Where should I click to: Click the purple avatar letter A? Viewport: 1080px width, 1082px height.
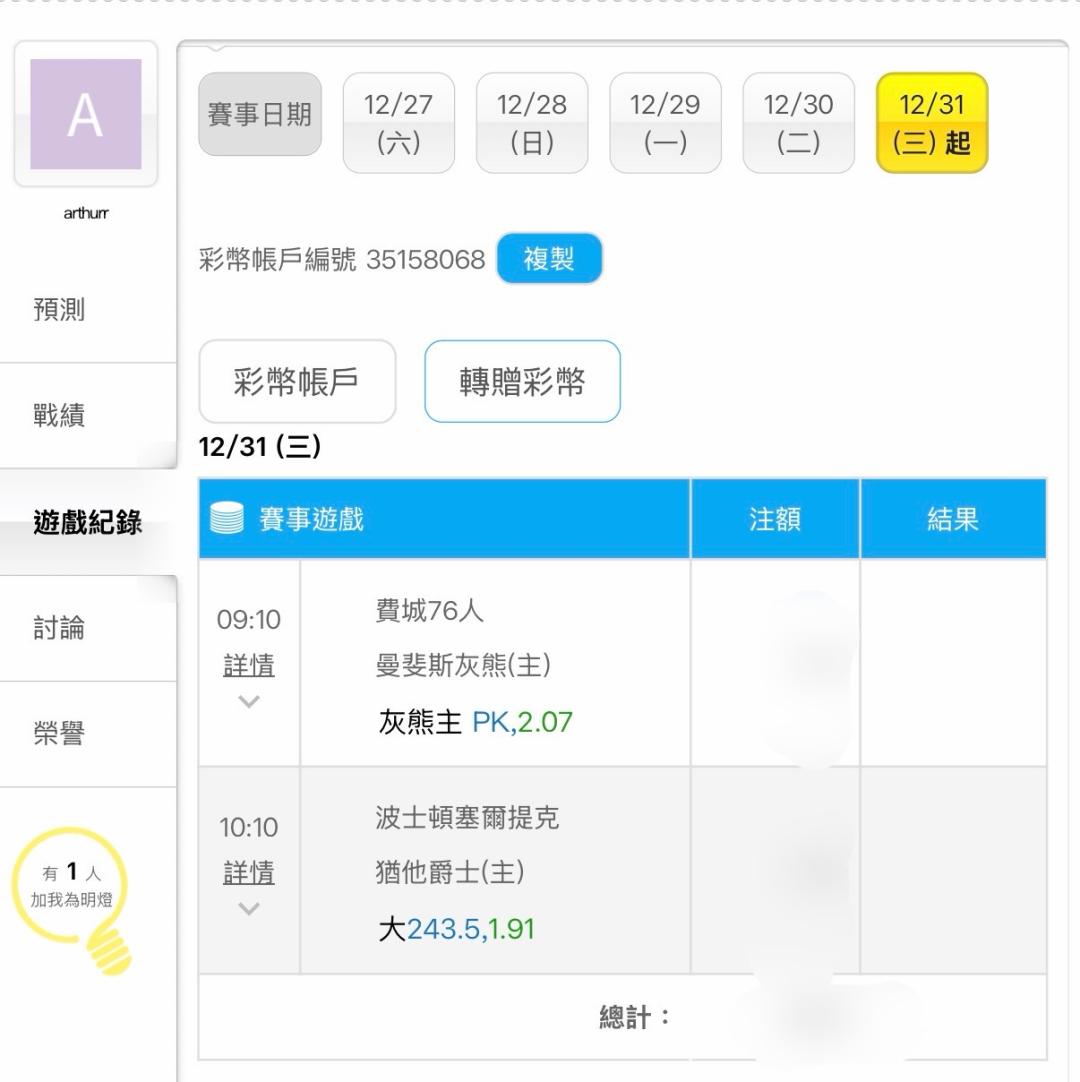[85, 114]
